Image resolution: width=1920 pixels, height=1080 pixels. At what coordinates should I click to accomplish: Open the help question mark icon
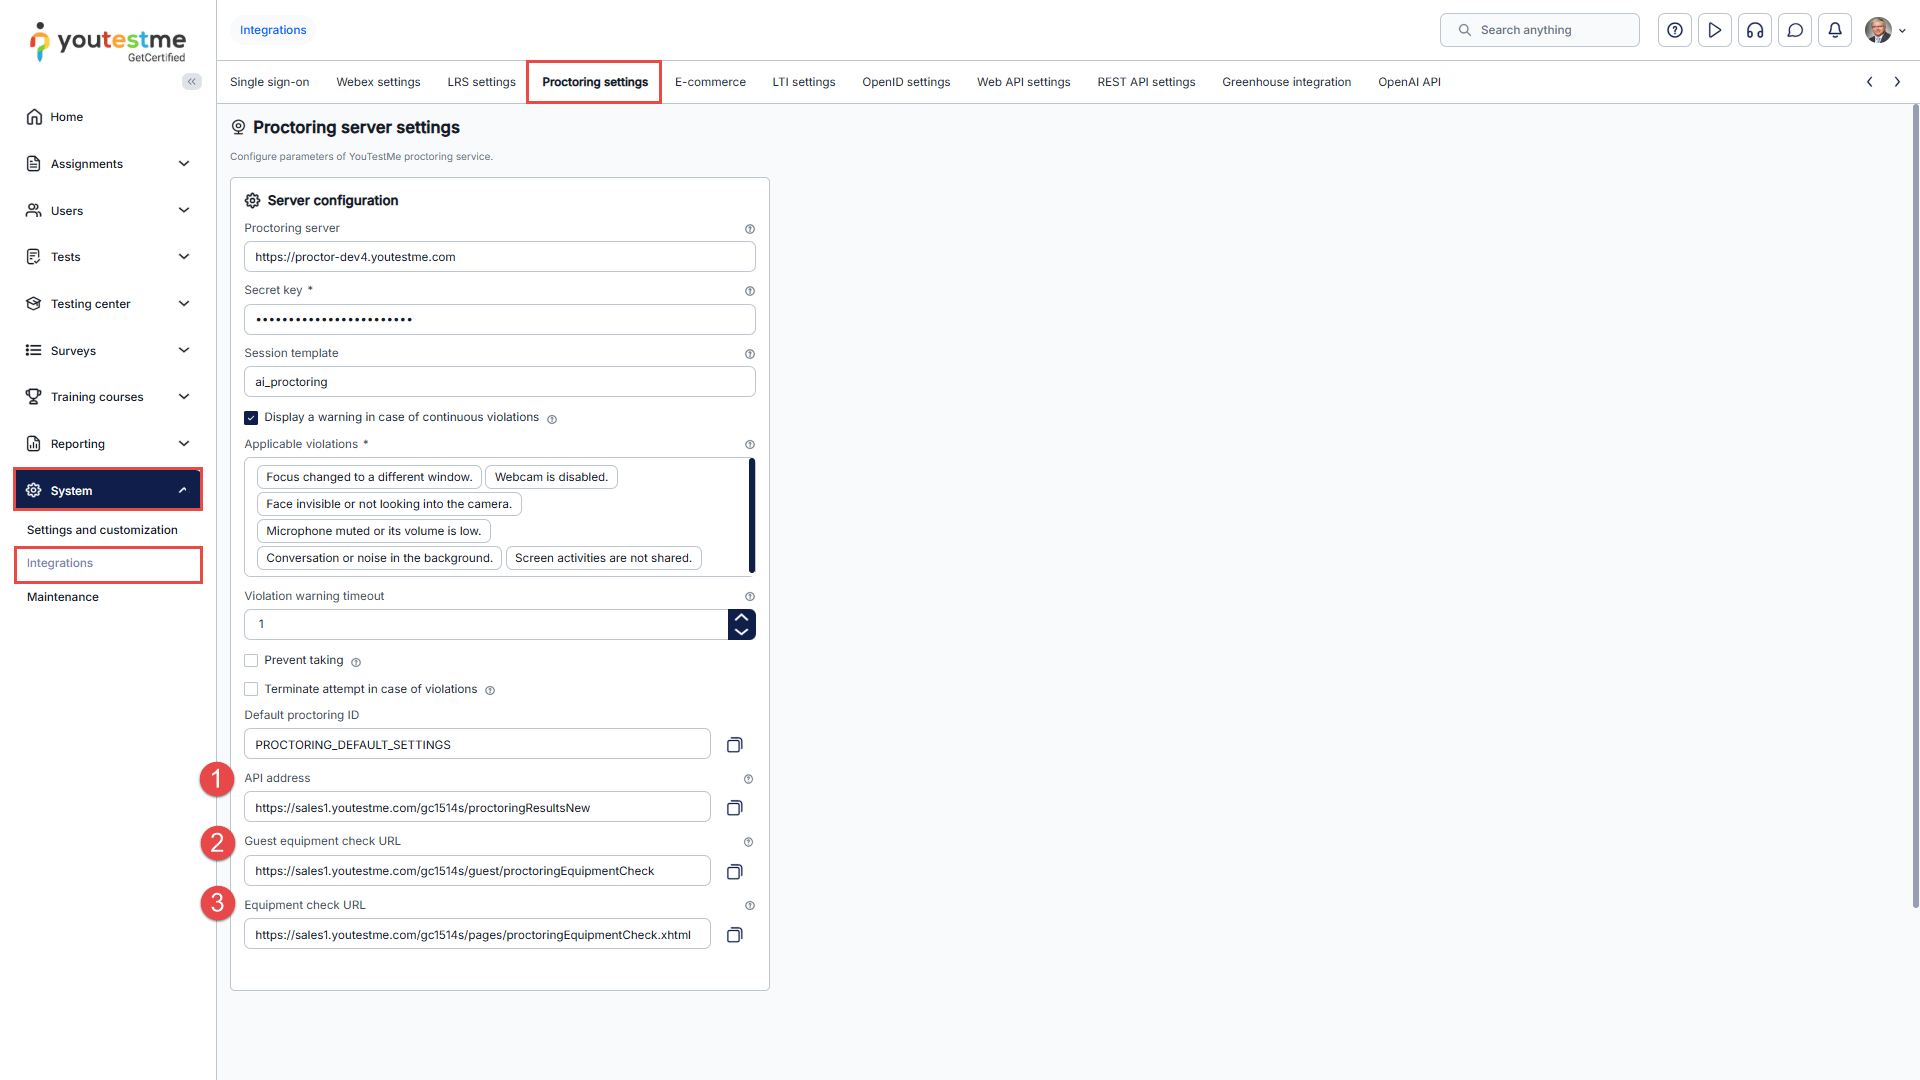click(1675, 30)
